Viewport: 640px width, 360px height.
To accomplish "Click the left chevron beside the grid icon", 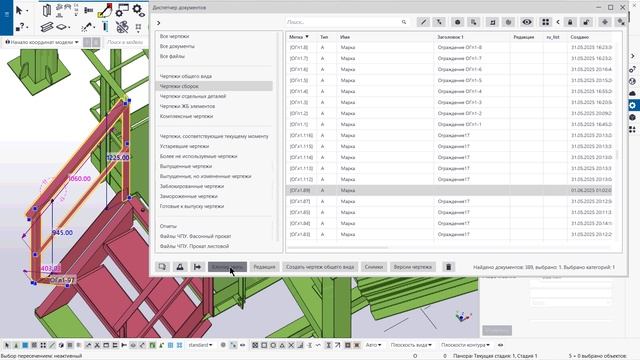I will click(x=558, y=22).
